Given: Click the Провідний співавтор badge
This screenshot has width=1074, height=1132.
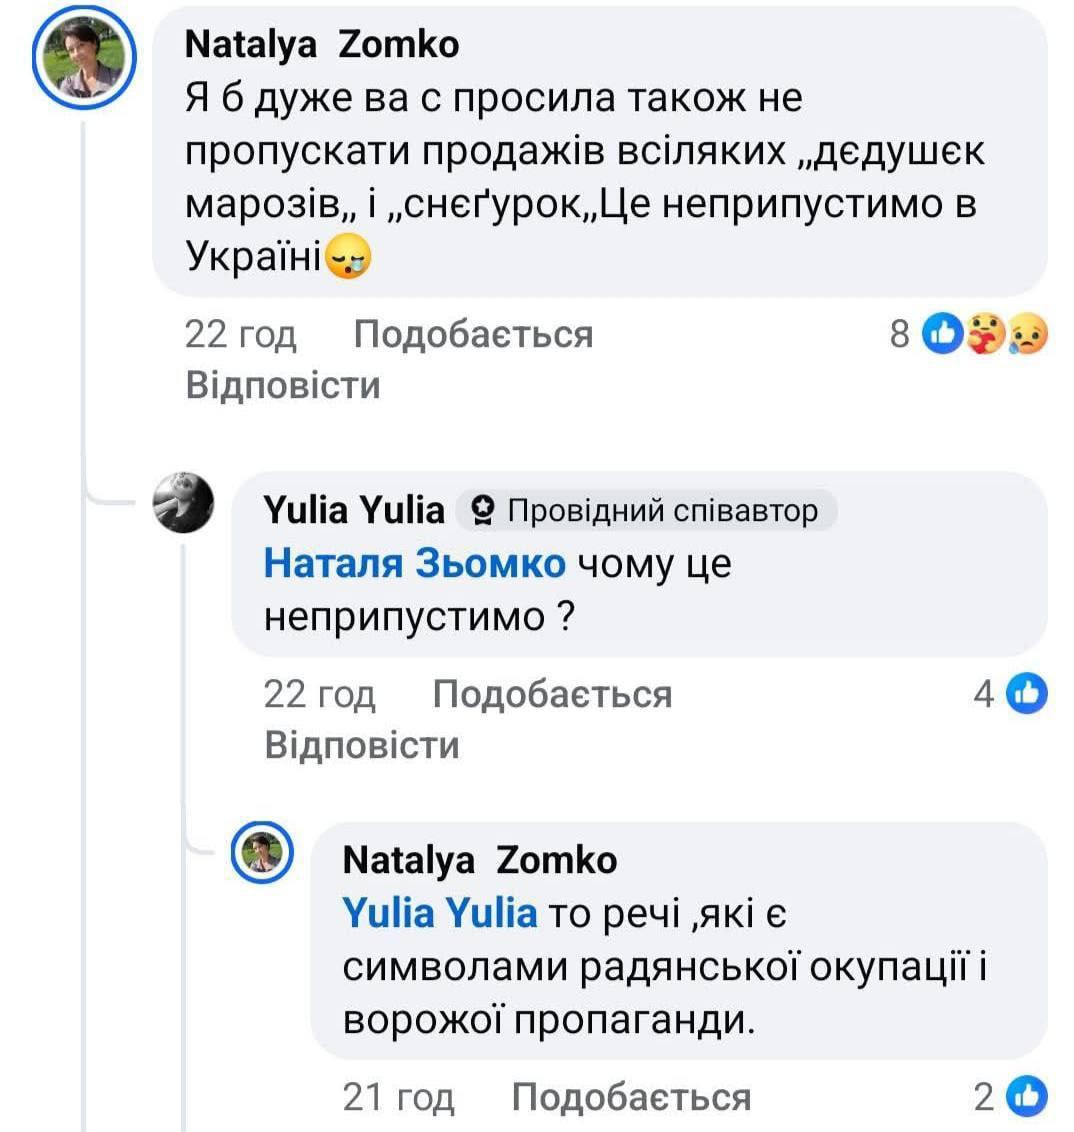Looking at the screenshot, I should (x=646, y=511).
